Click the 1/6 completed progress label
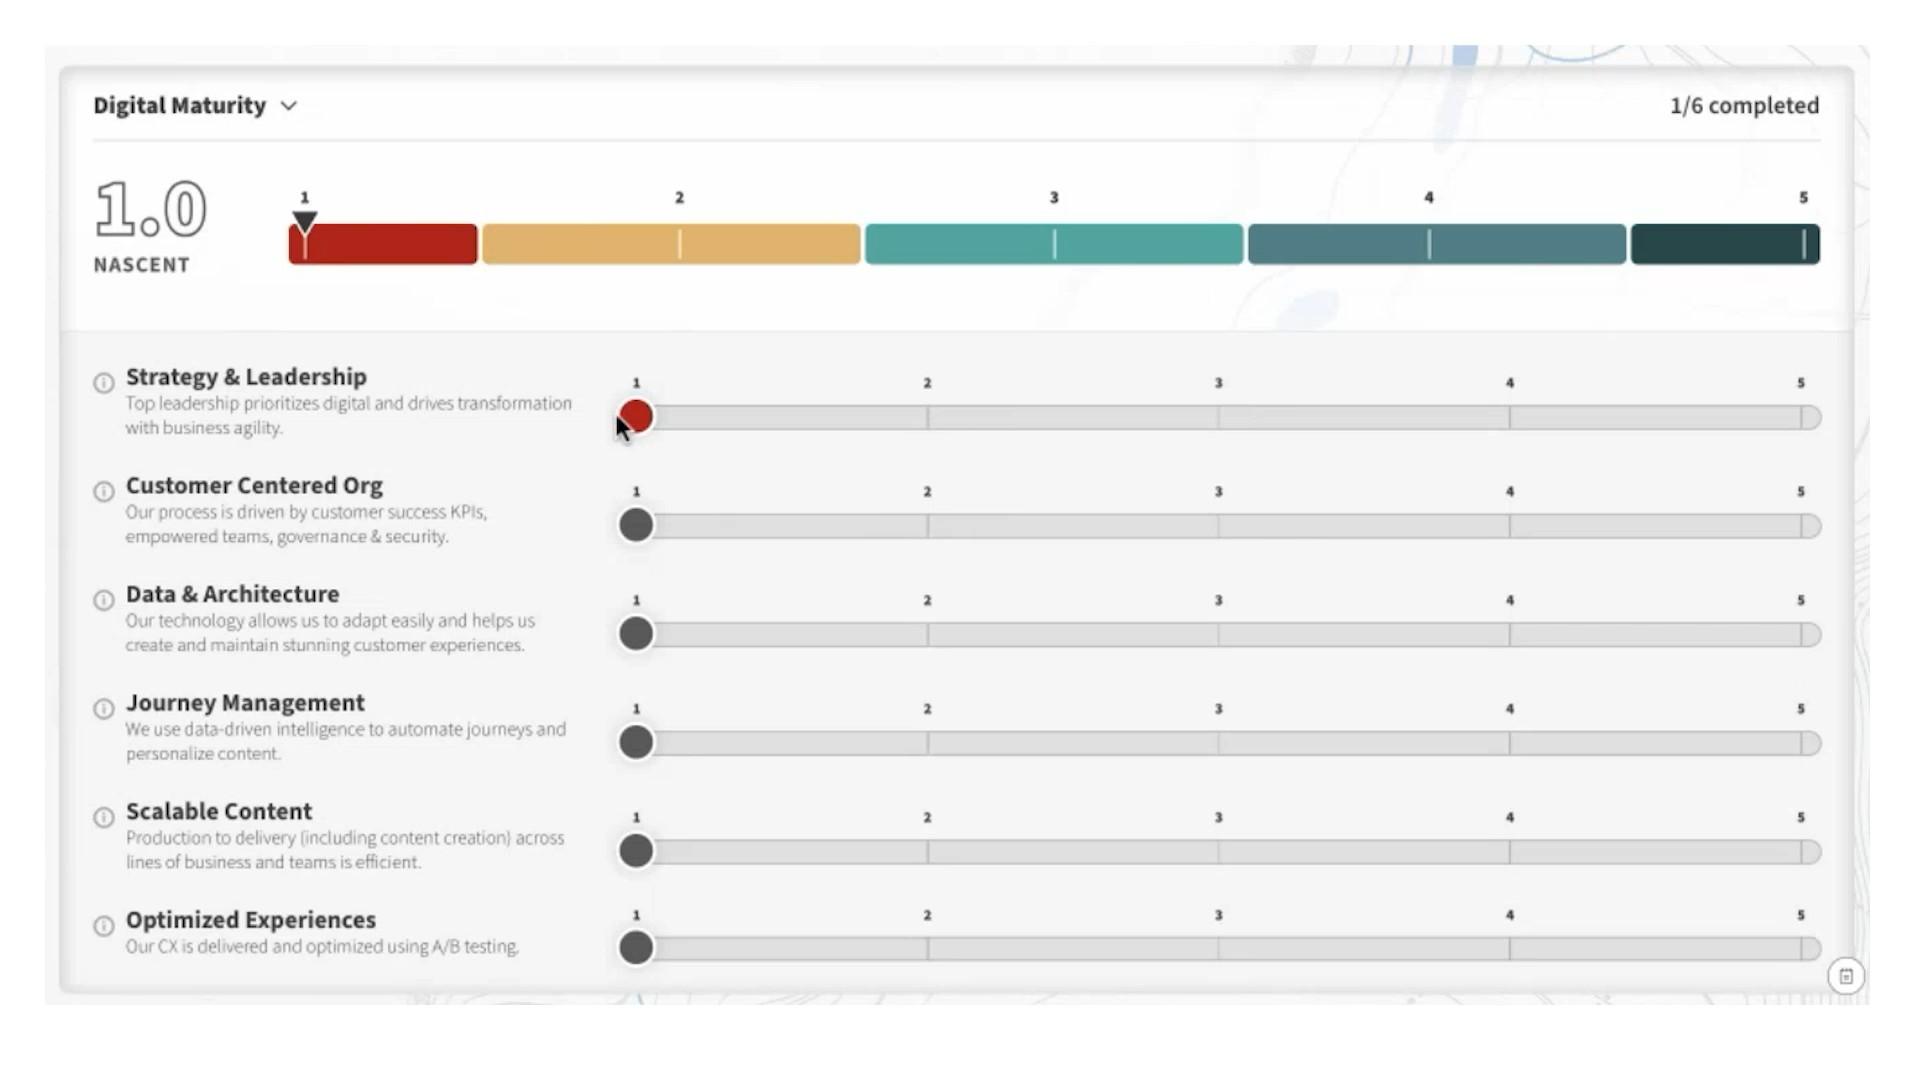 click(x=1744, y=106)
